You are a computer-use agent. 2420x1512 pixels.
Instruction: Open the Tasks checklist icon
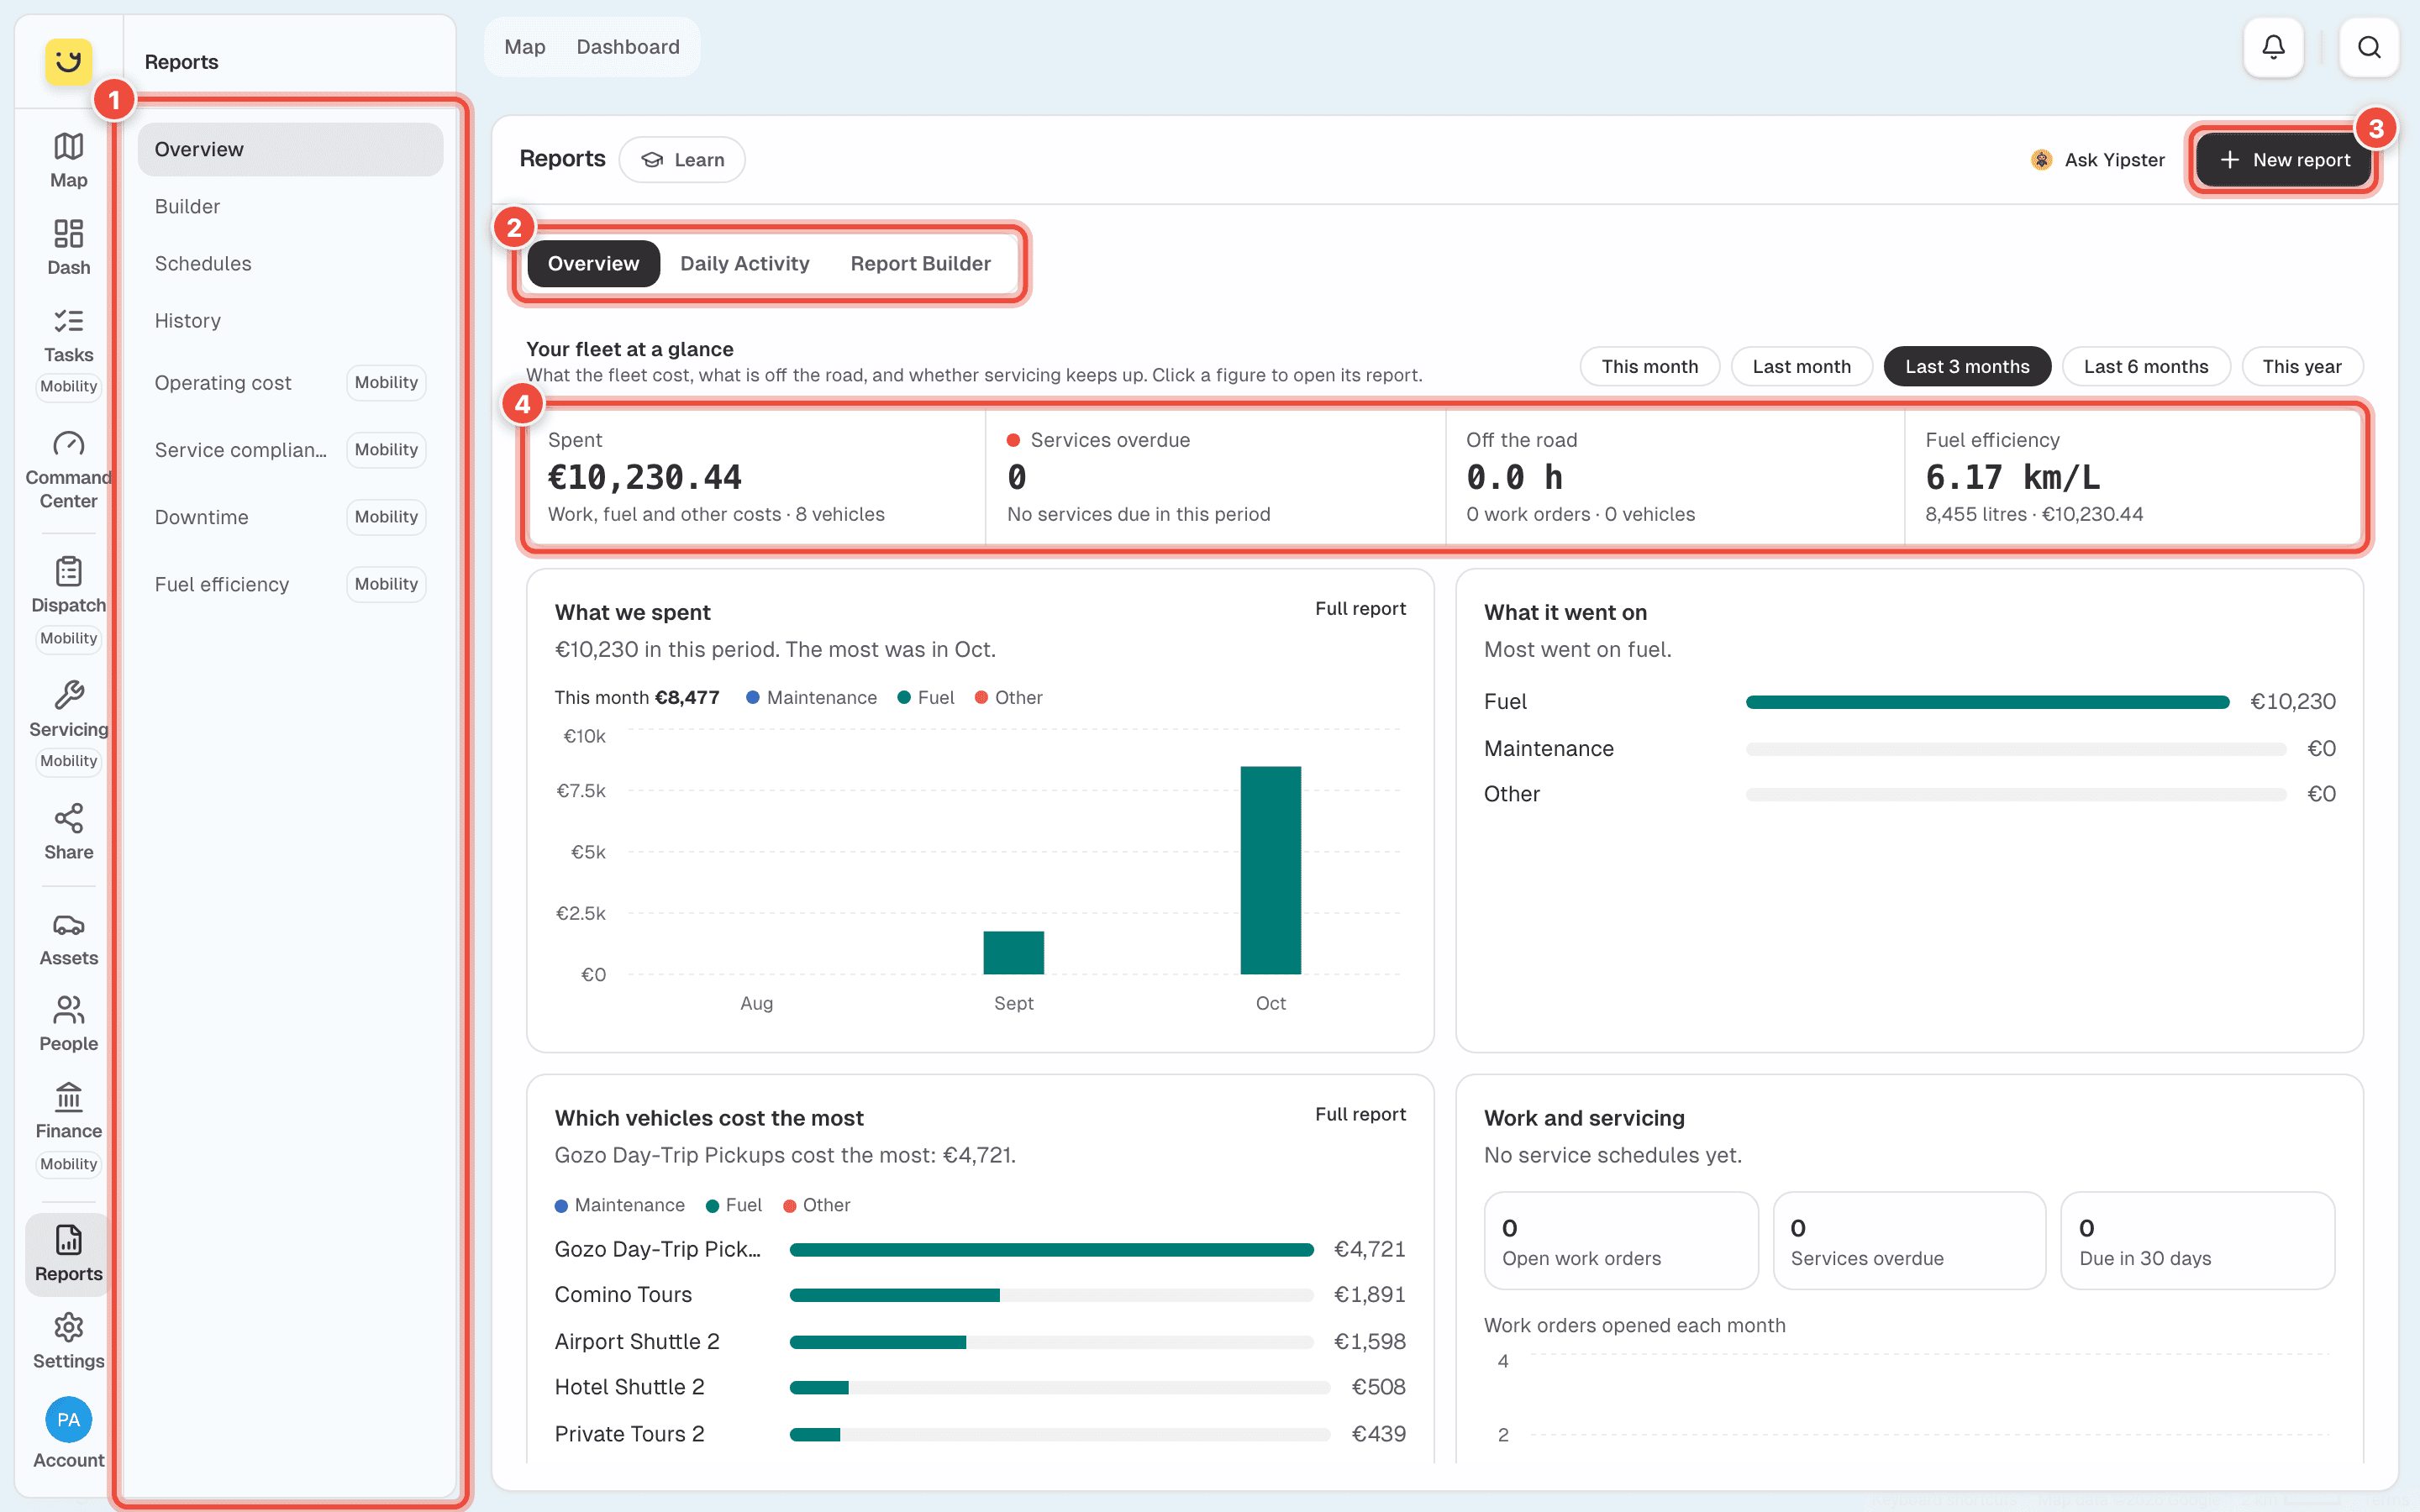coord(68,321)
